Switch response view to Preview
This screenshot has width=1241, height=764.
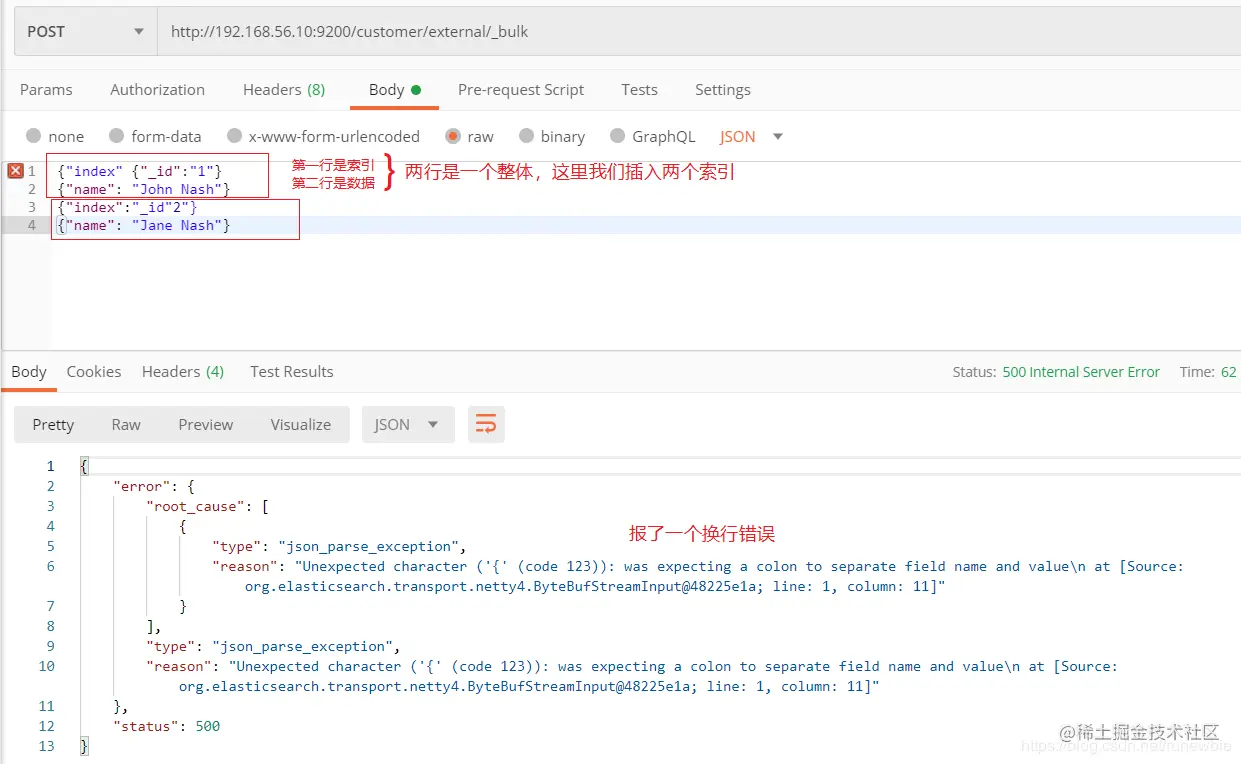pyautogui.click(x=206, y=425)
